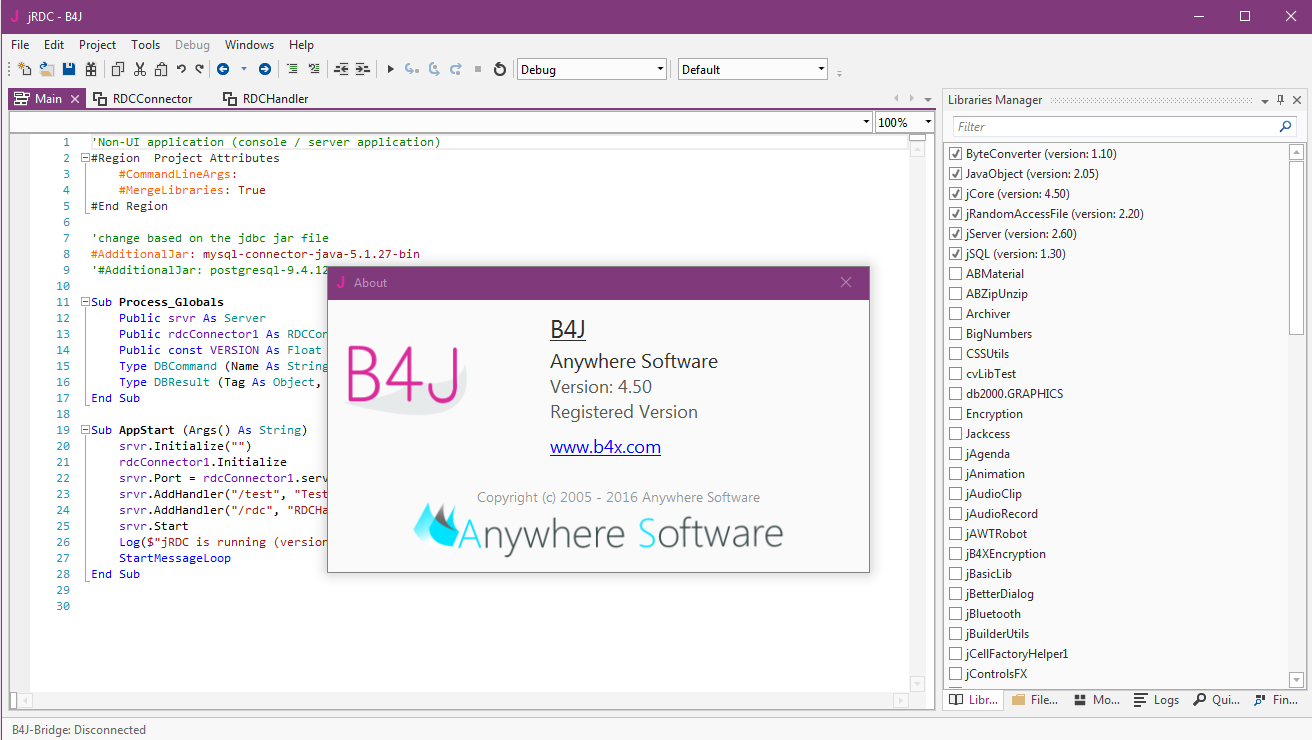The image size is (1312, 740).
Task: Click the Block Comment toolbar icon
Action: click(292, 69)
